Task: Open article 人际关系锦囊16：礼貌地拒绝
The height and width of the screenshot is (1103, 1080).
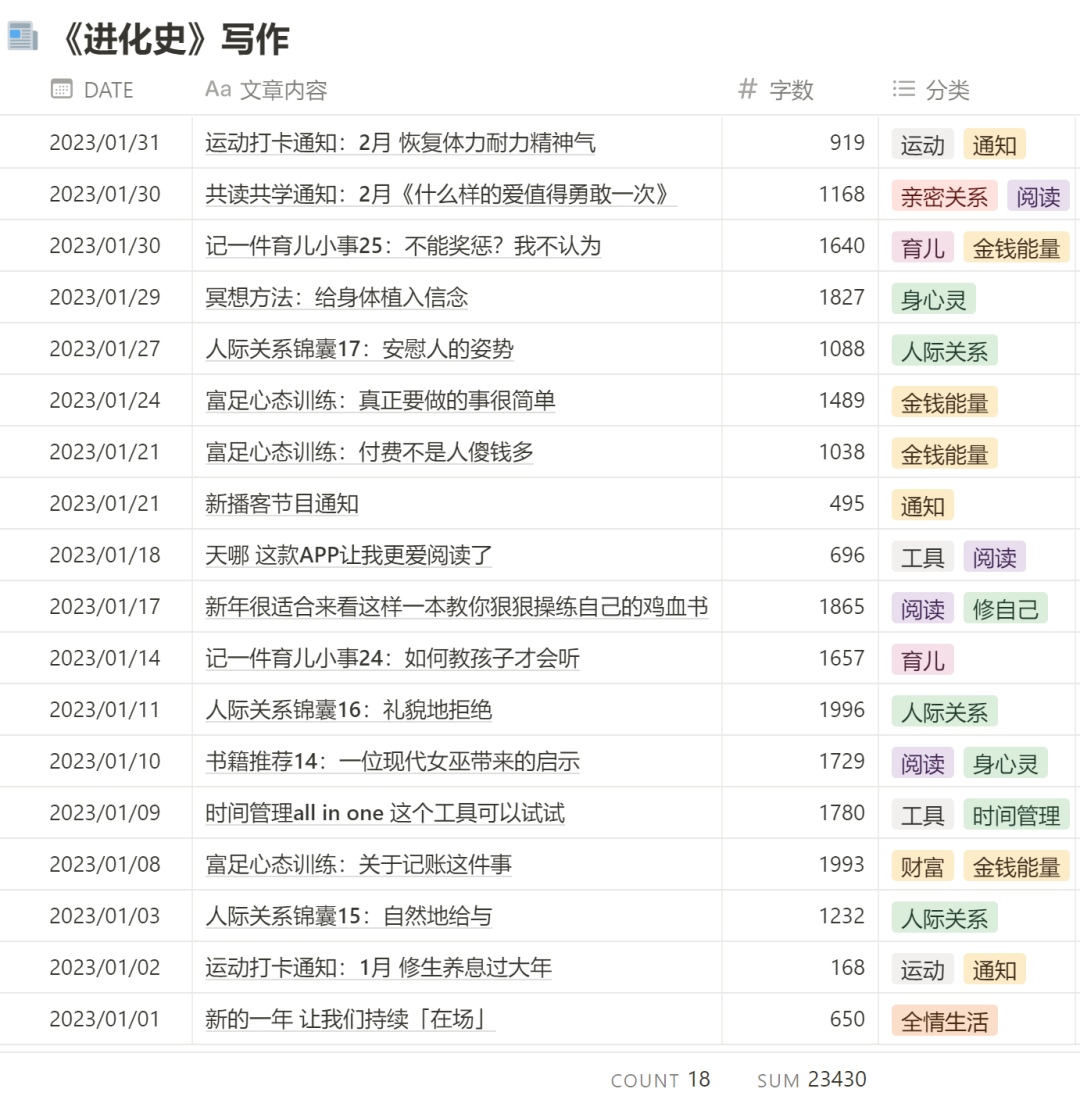Action: coord(349,710)
